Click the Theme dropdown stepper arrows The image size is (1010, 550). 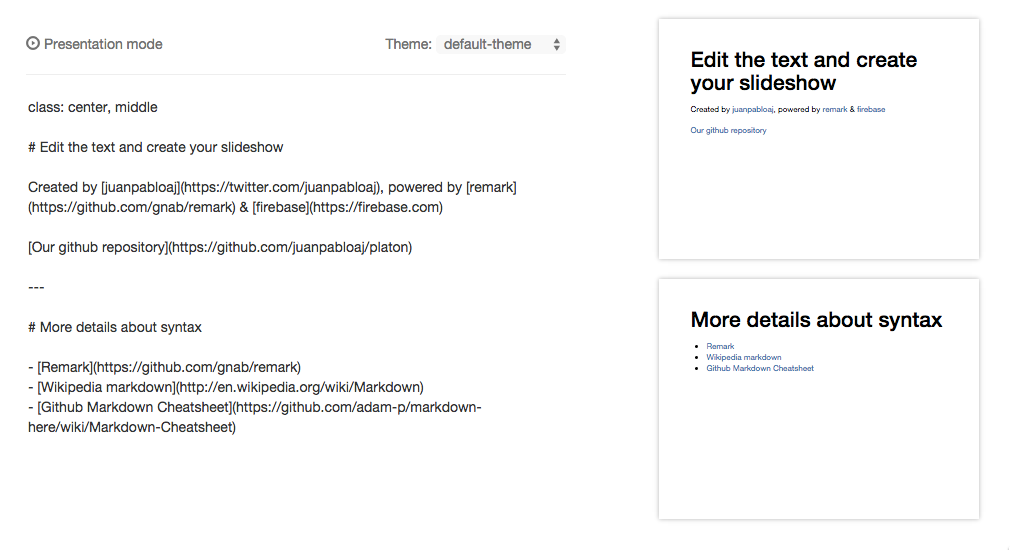pos(557,44)
